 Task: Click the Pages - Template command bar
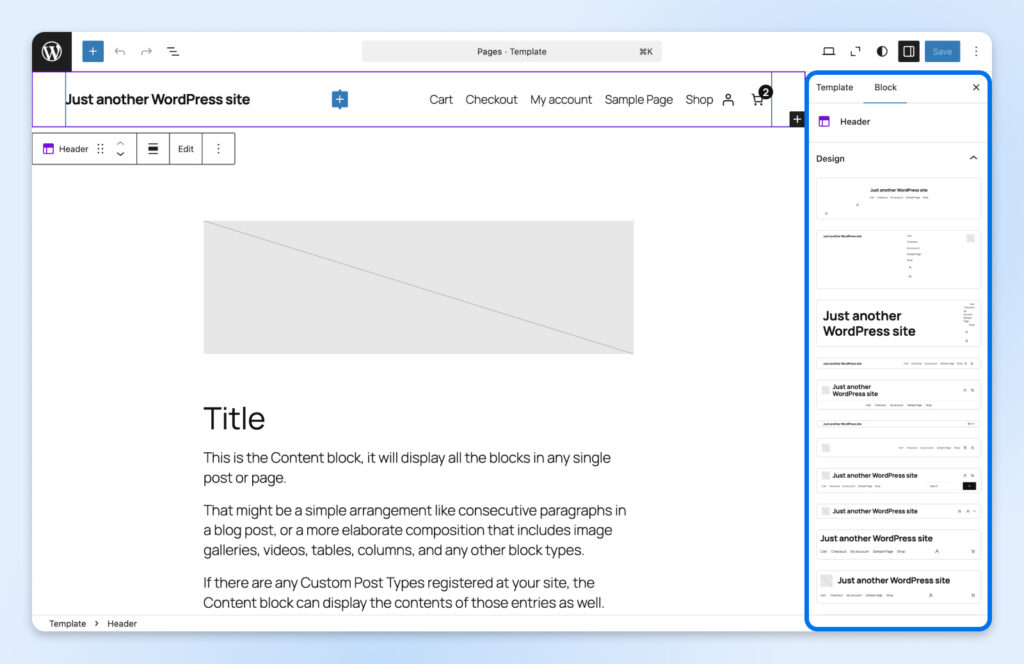pos(511,51)
